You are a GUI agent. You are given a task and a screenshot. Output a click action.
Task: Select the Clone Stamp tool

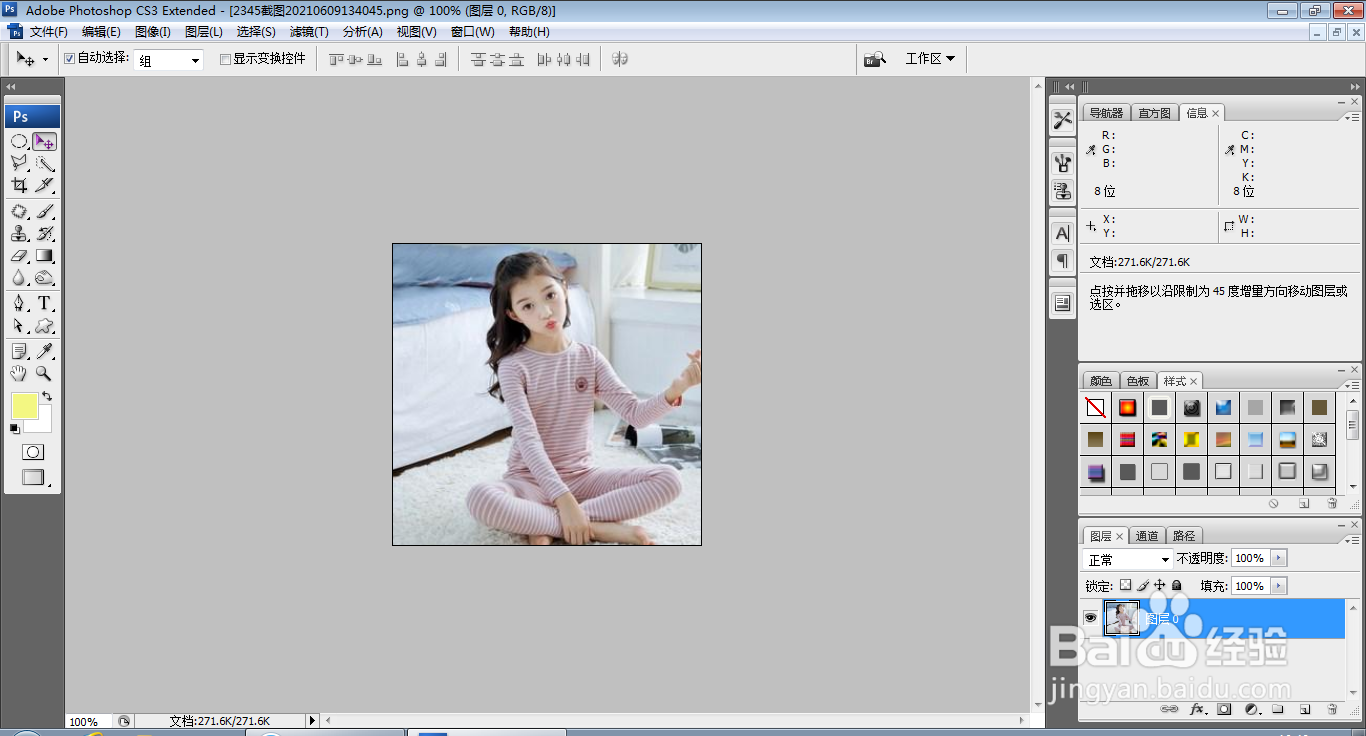click(x=19, y=234)
